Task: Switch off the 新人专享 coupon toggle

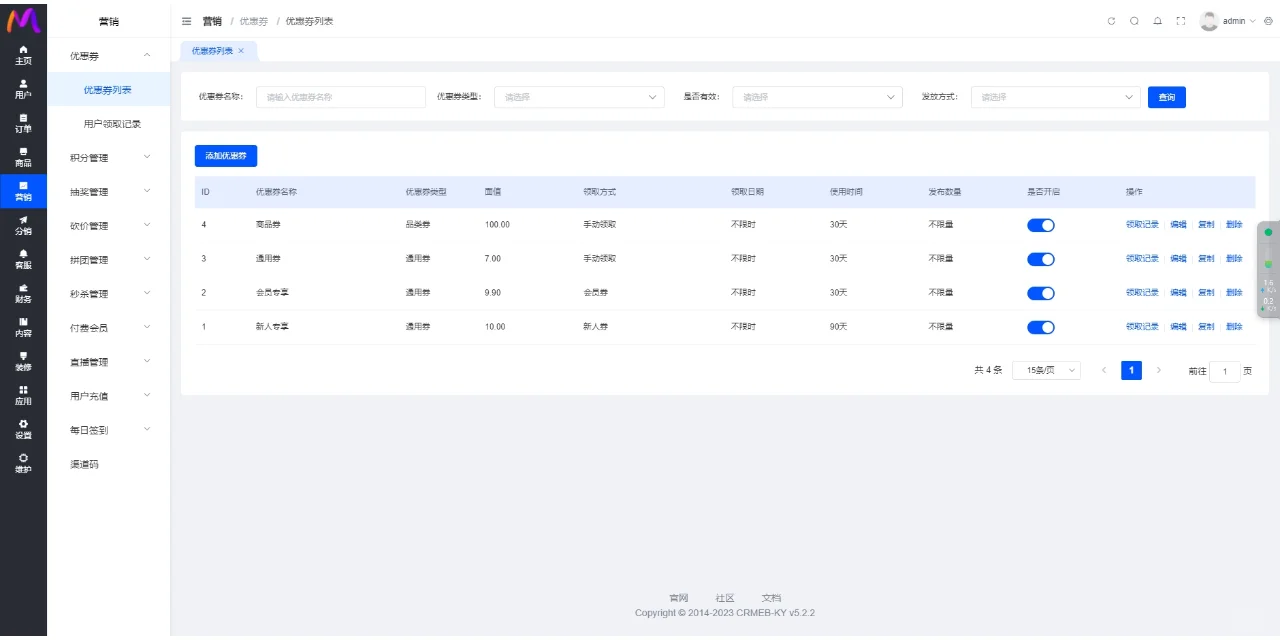Action: coord(1040,327)
